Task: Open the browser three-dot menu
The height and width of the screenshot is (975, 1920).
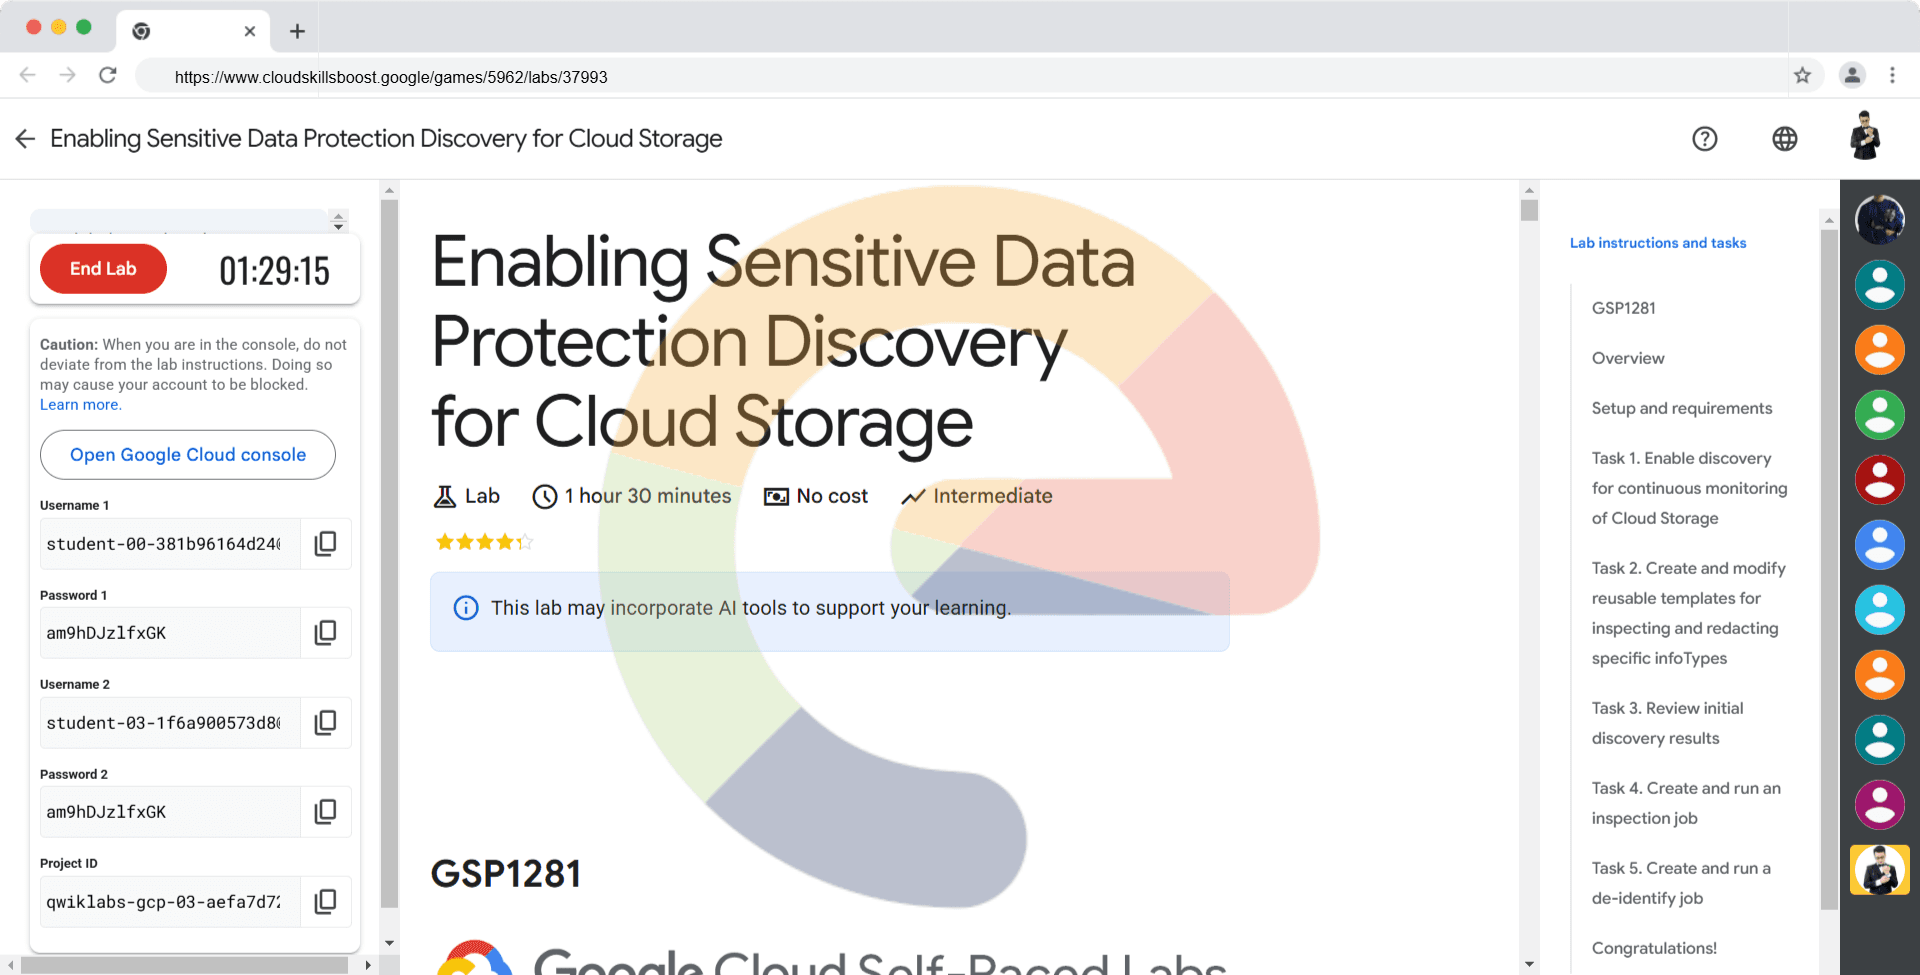Action: coord(1892,76)
